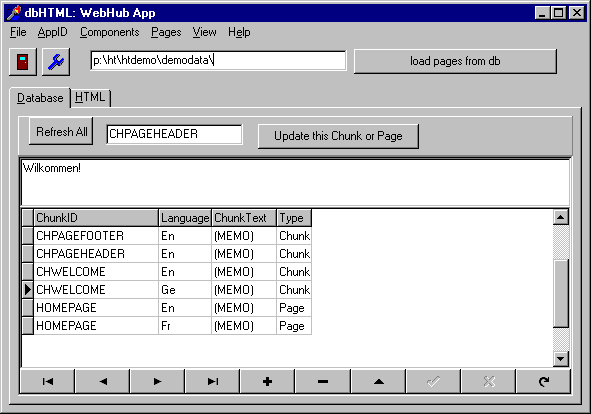
Task: Click the CHPAGEHEADER chunk ID field
Action: click(174, 134)
